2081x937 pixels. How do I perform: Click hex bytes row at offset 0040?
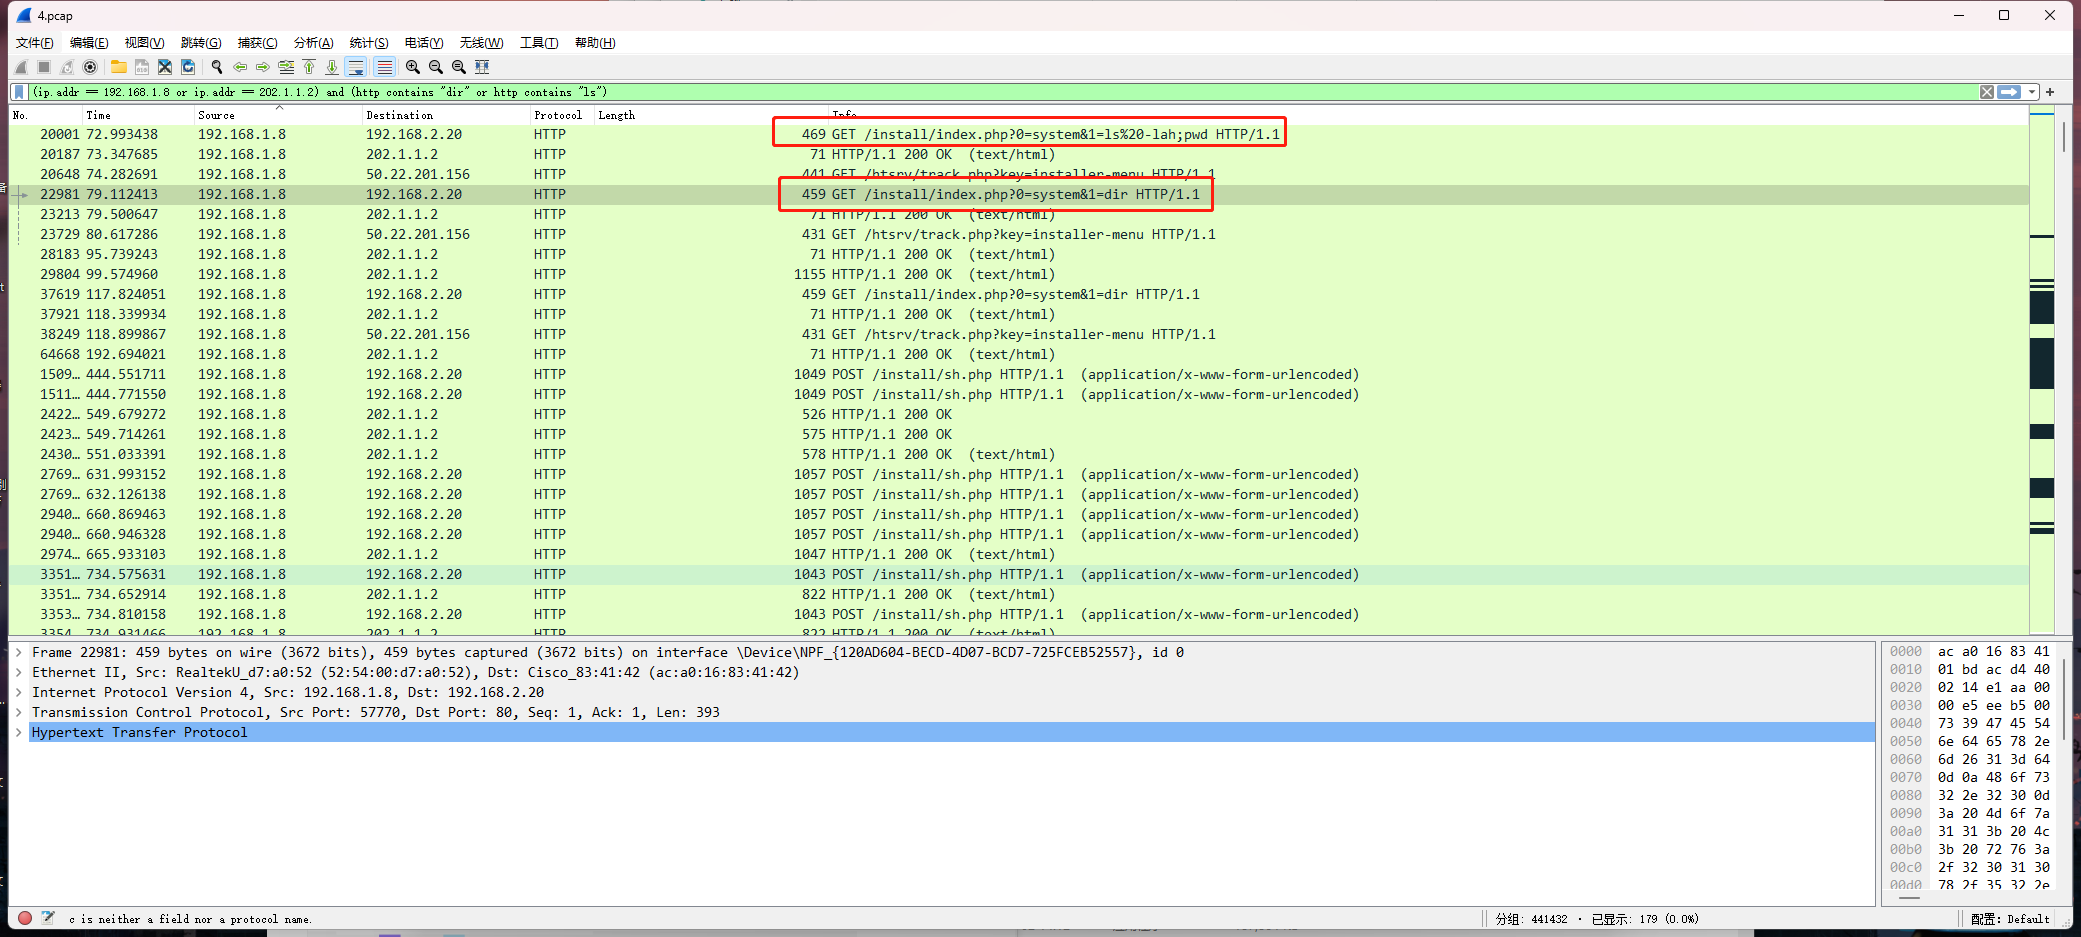[1970, 723]
